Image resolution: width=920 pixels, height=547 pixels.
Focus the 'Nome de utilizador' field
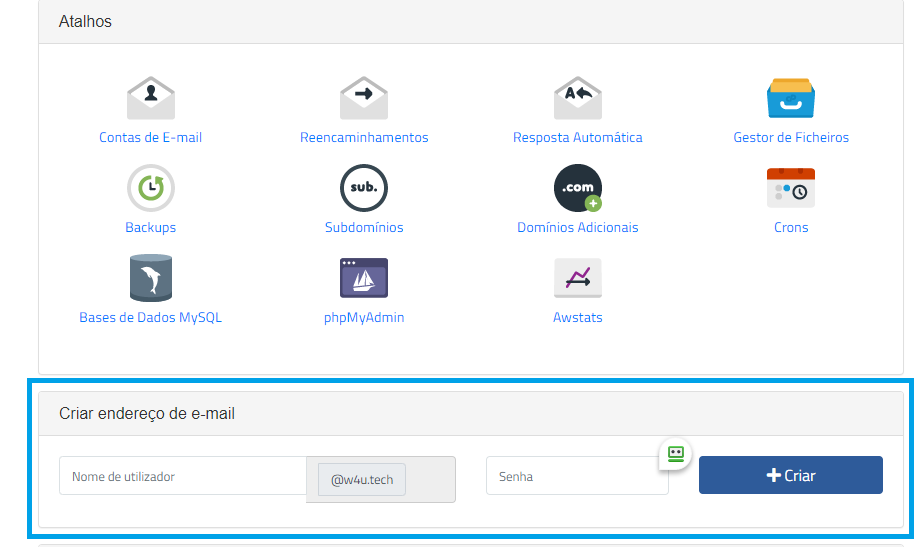point(182,477)
